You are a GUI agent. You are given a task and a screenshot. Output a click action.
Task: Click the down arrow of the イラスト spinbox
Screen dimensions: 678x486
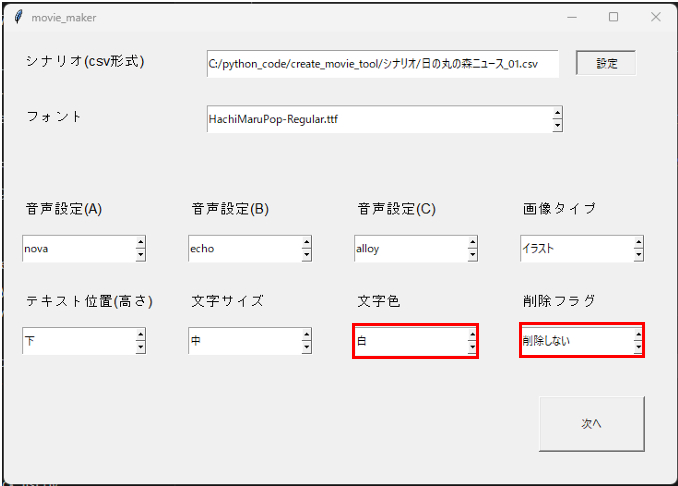[x=639, y=255]
